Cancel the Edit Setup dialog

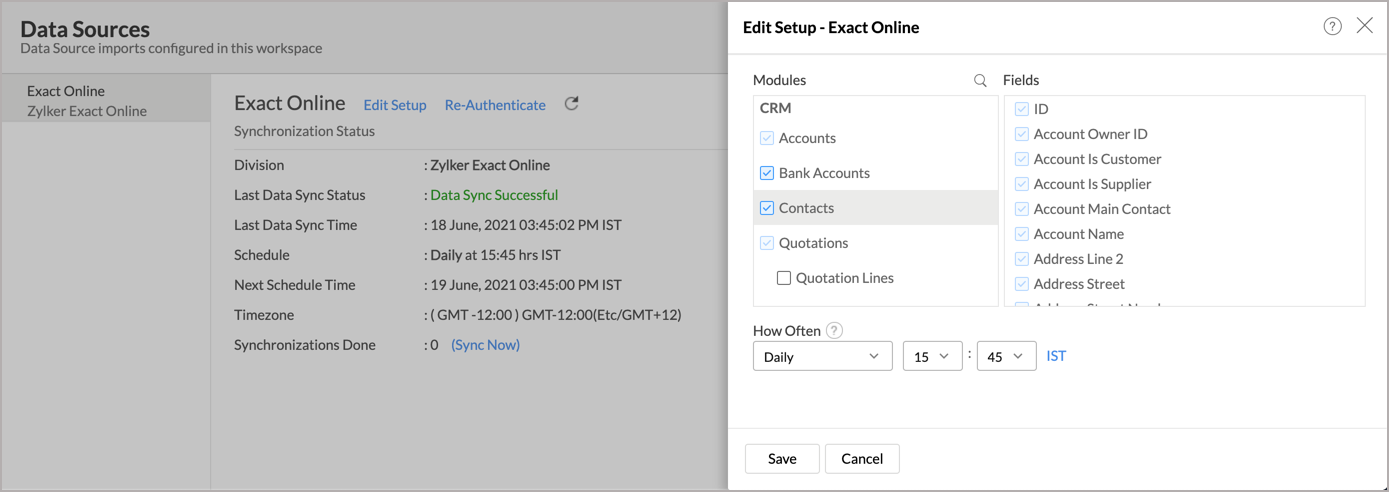pos(862,459)
